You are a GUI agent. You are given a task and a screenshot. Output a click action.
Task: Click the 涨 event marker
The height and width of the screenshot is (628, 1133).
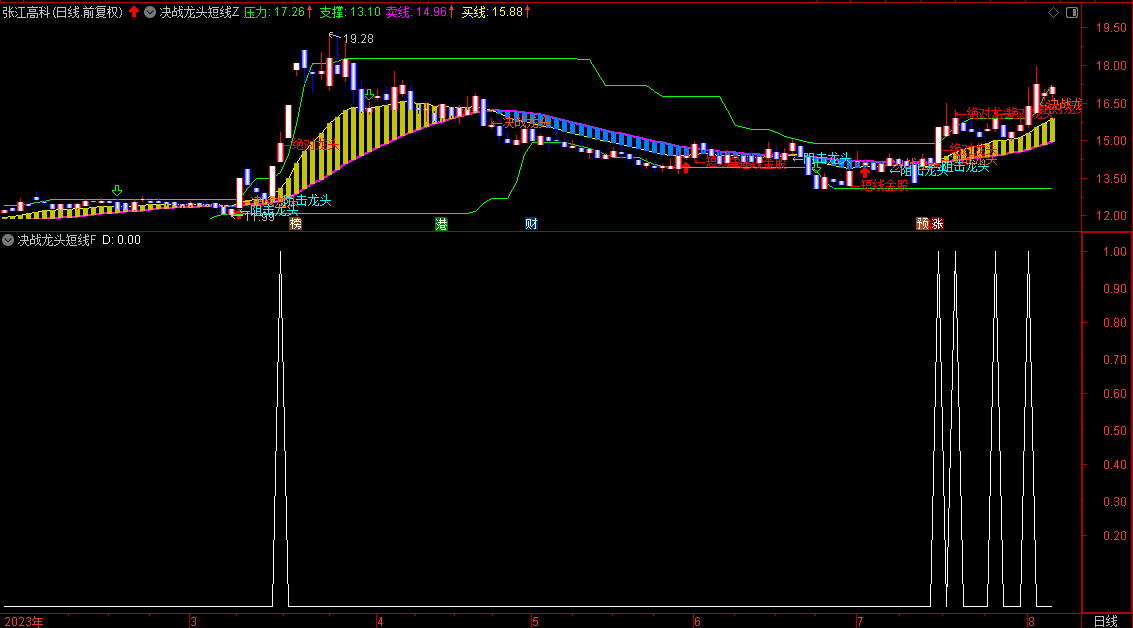[x=937, y=223]
